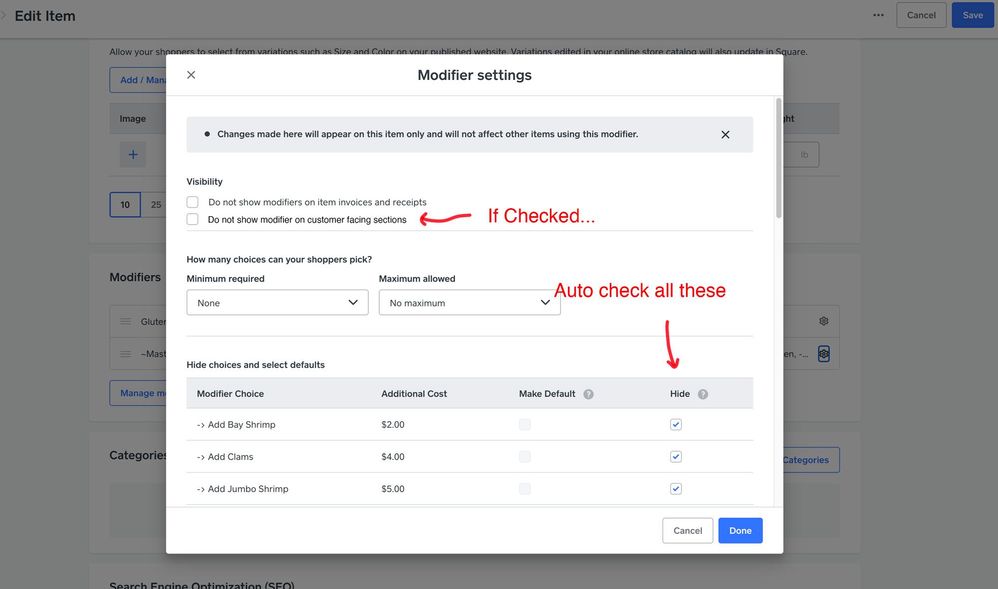Click Done in the Modifier settings dialog
Screen dimensions: 998x589
point(740,531)
